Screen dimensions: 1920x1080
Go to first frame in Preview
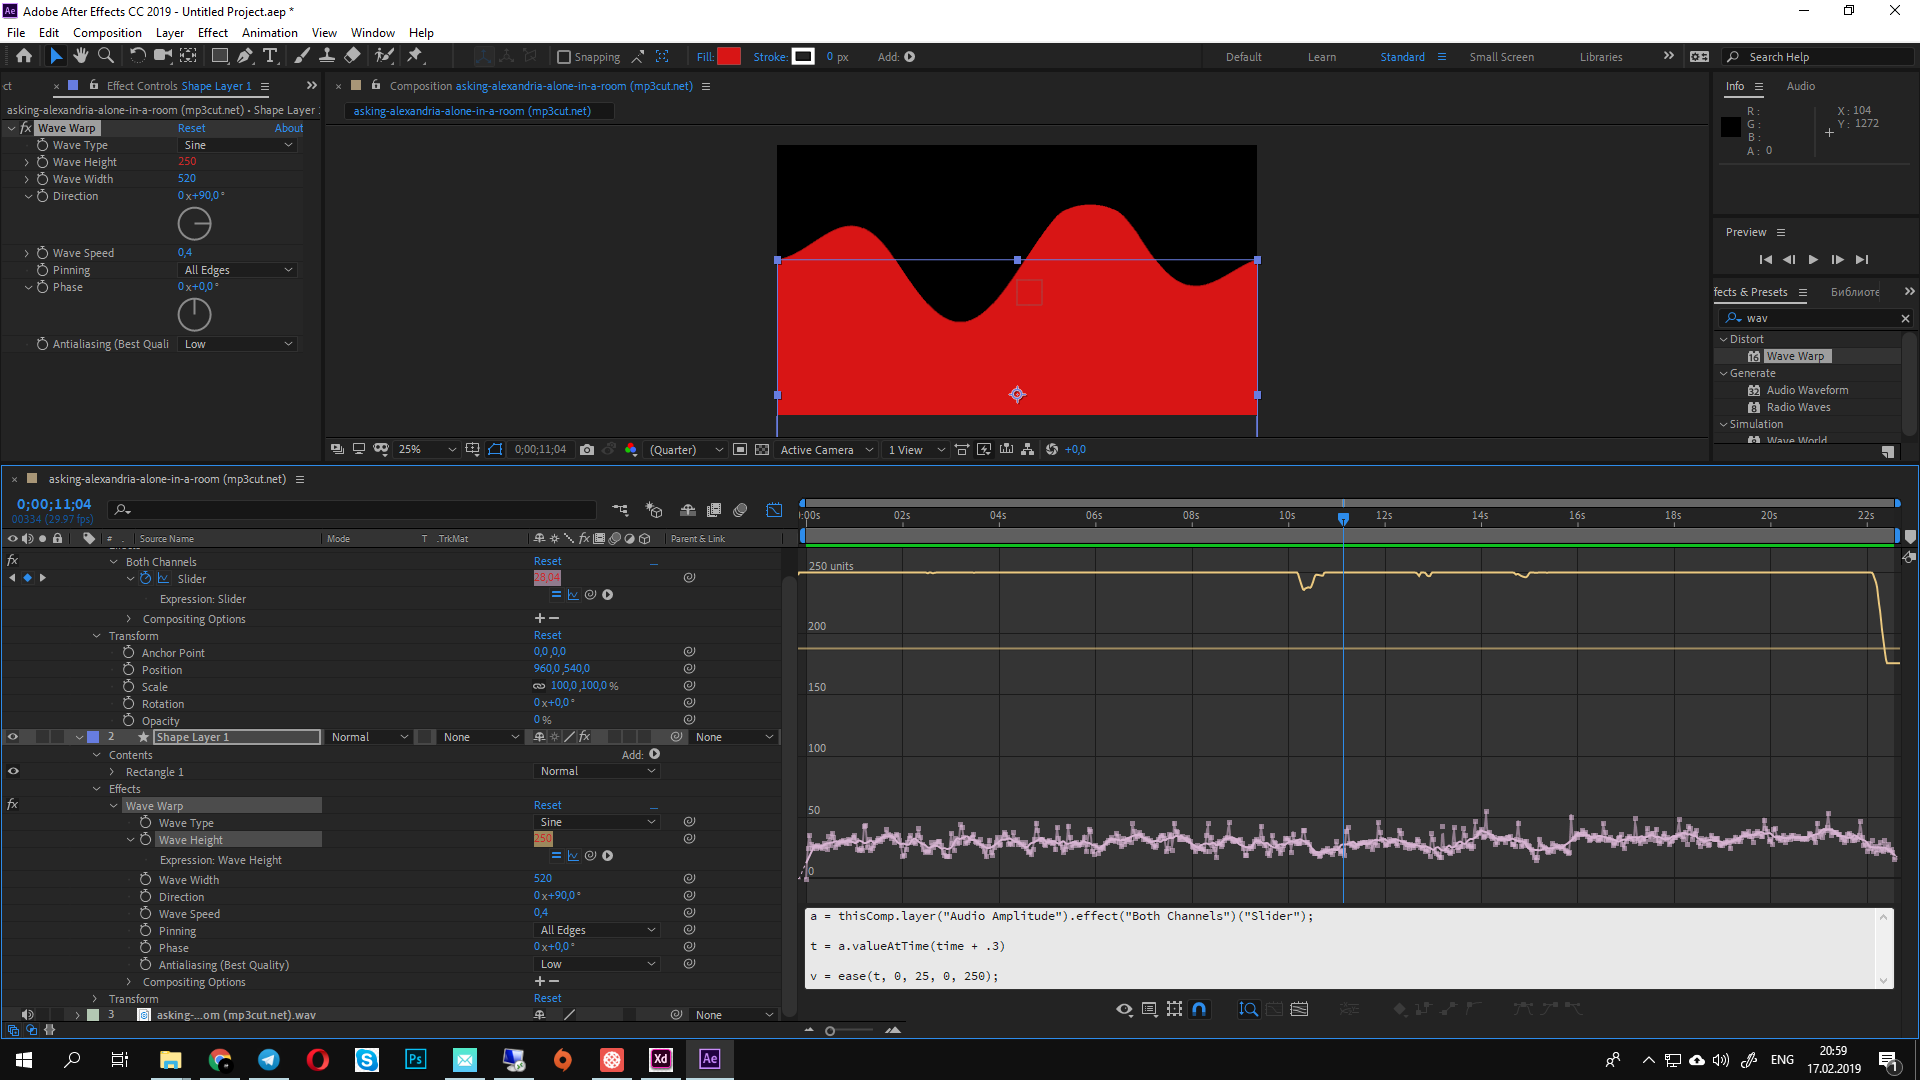coord(1765,260)
